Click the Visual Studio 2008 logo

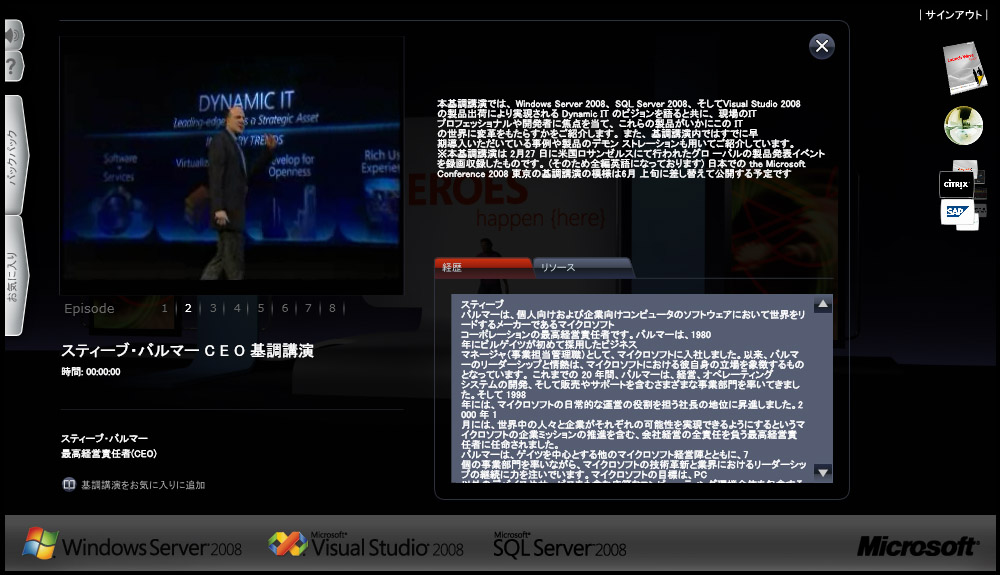click(x=365, y=544)
